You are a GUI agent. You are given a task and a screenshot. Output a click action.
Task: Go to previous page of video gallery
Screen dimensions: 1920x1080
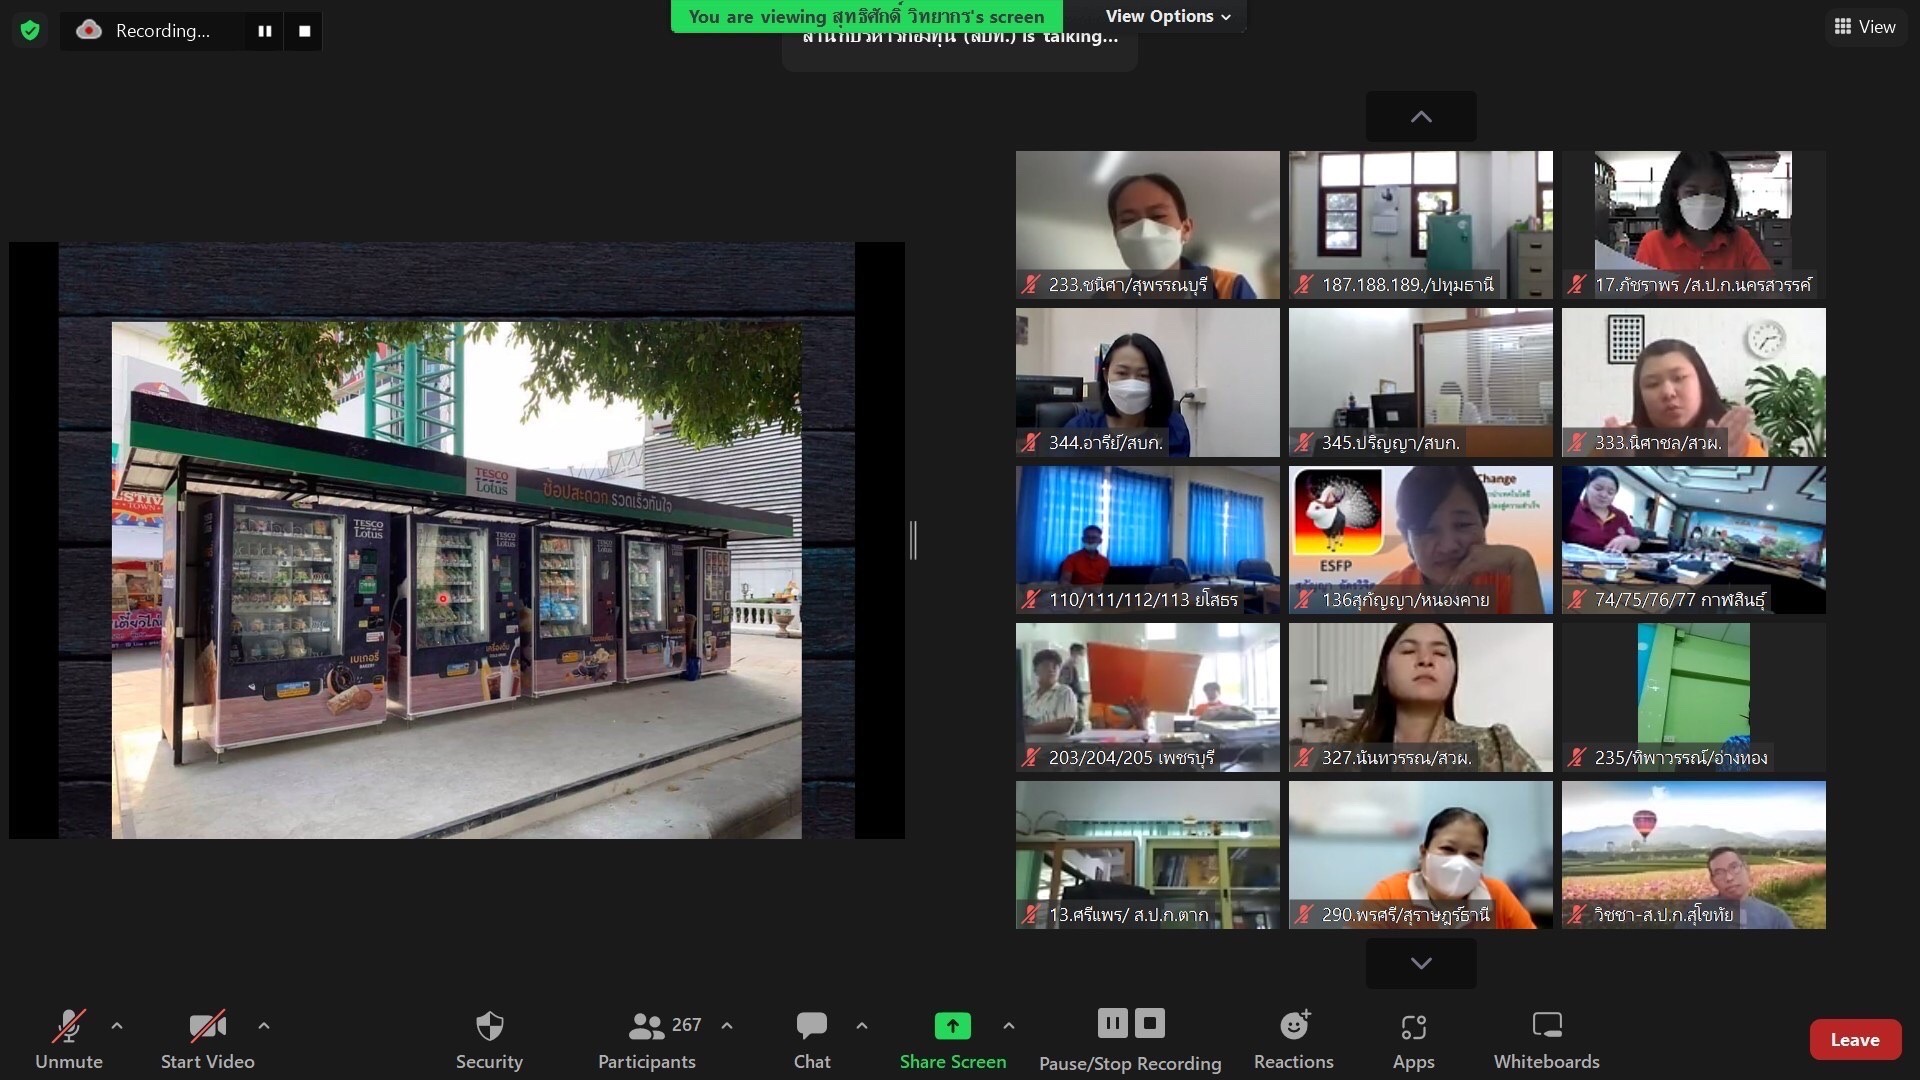coord(1420,117)
